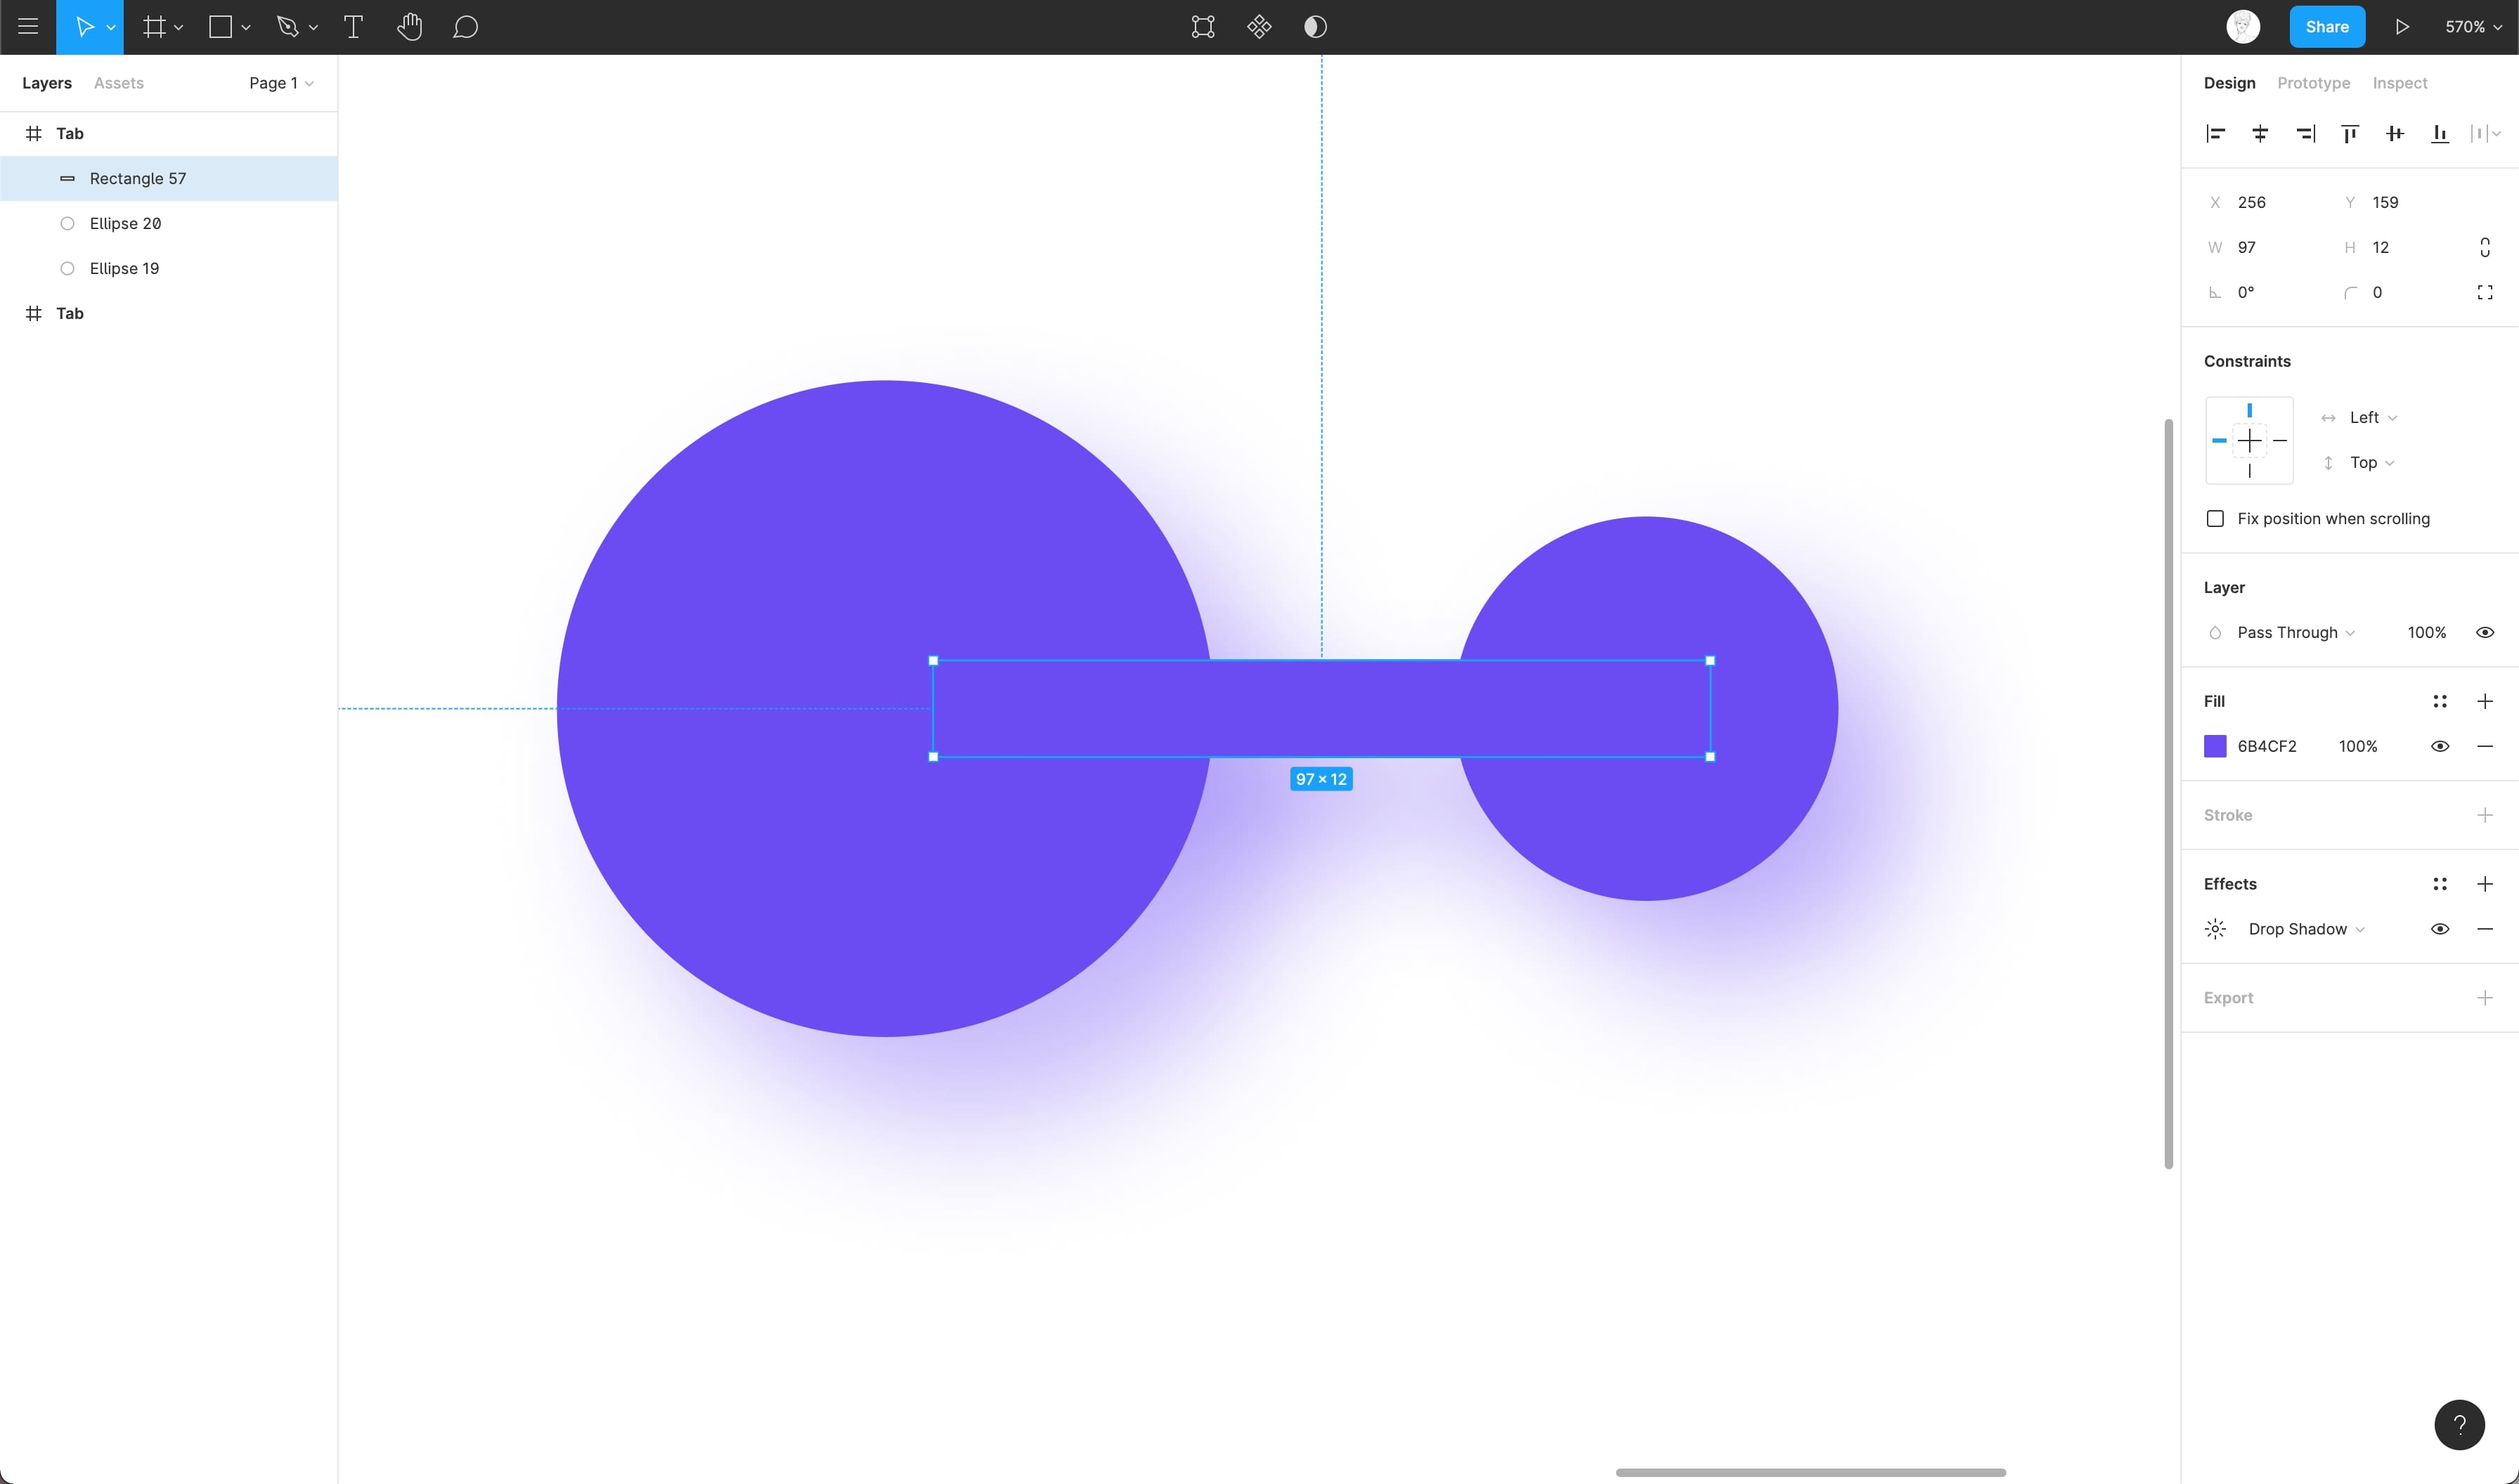2519x1484 pixels.
Task: Click the align bottom icon
Action: (2440, 134)
